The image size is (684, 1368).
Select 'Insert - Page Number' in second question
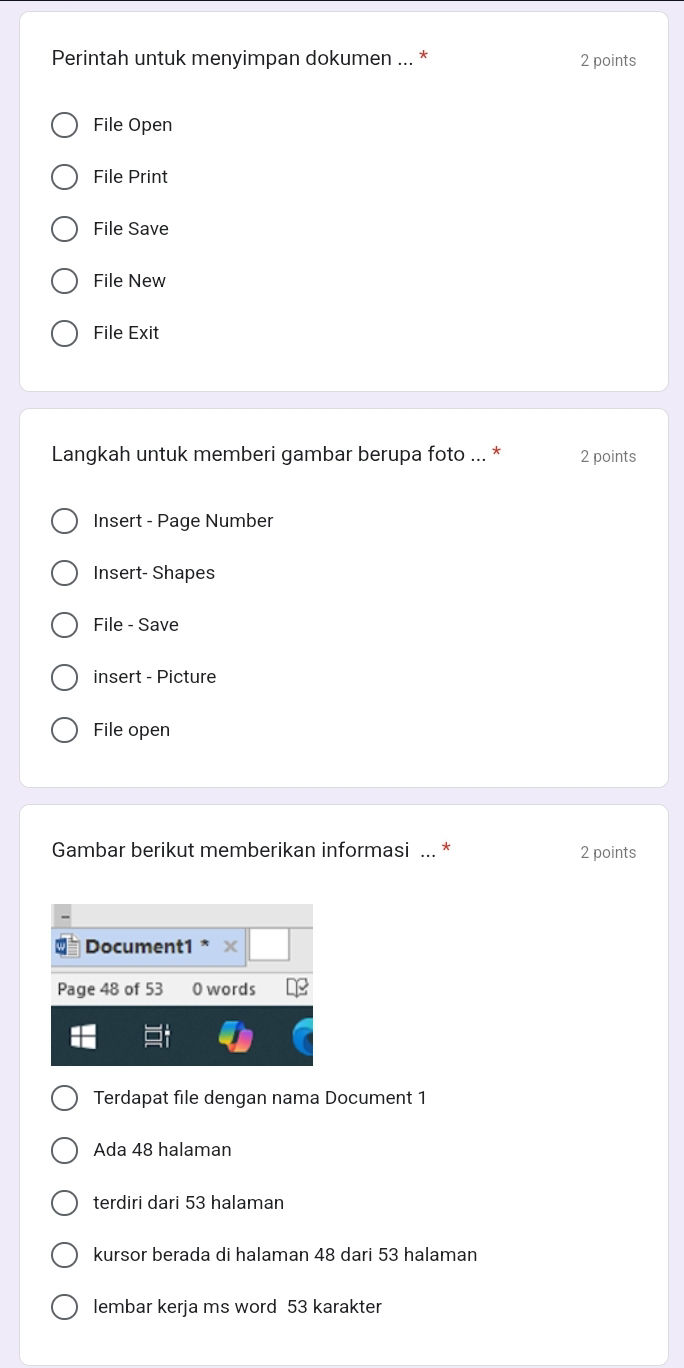[65, 521]
